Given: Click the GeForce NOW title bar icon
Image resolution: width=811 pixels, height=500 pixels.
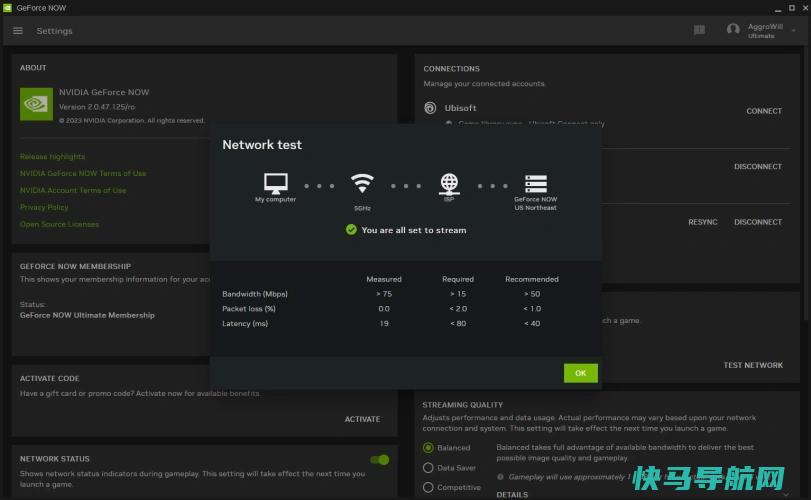Looking at the screenshot, I should click(7, 8).
